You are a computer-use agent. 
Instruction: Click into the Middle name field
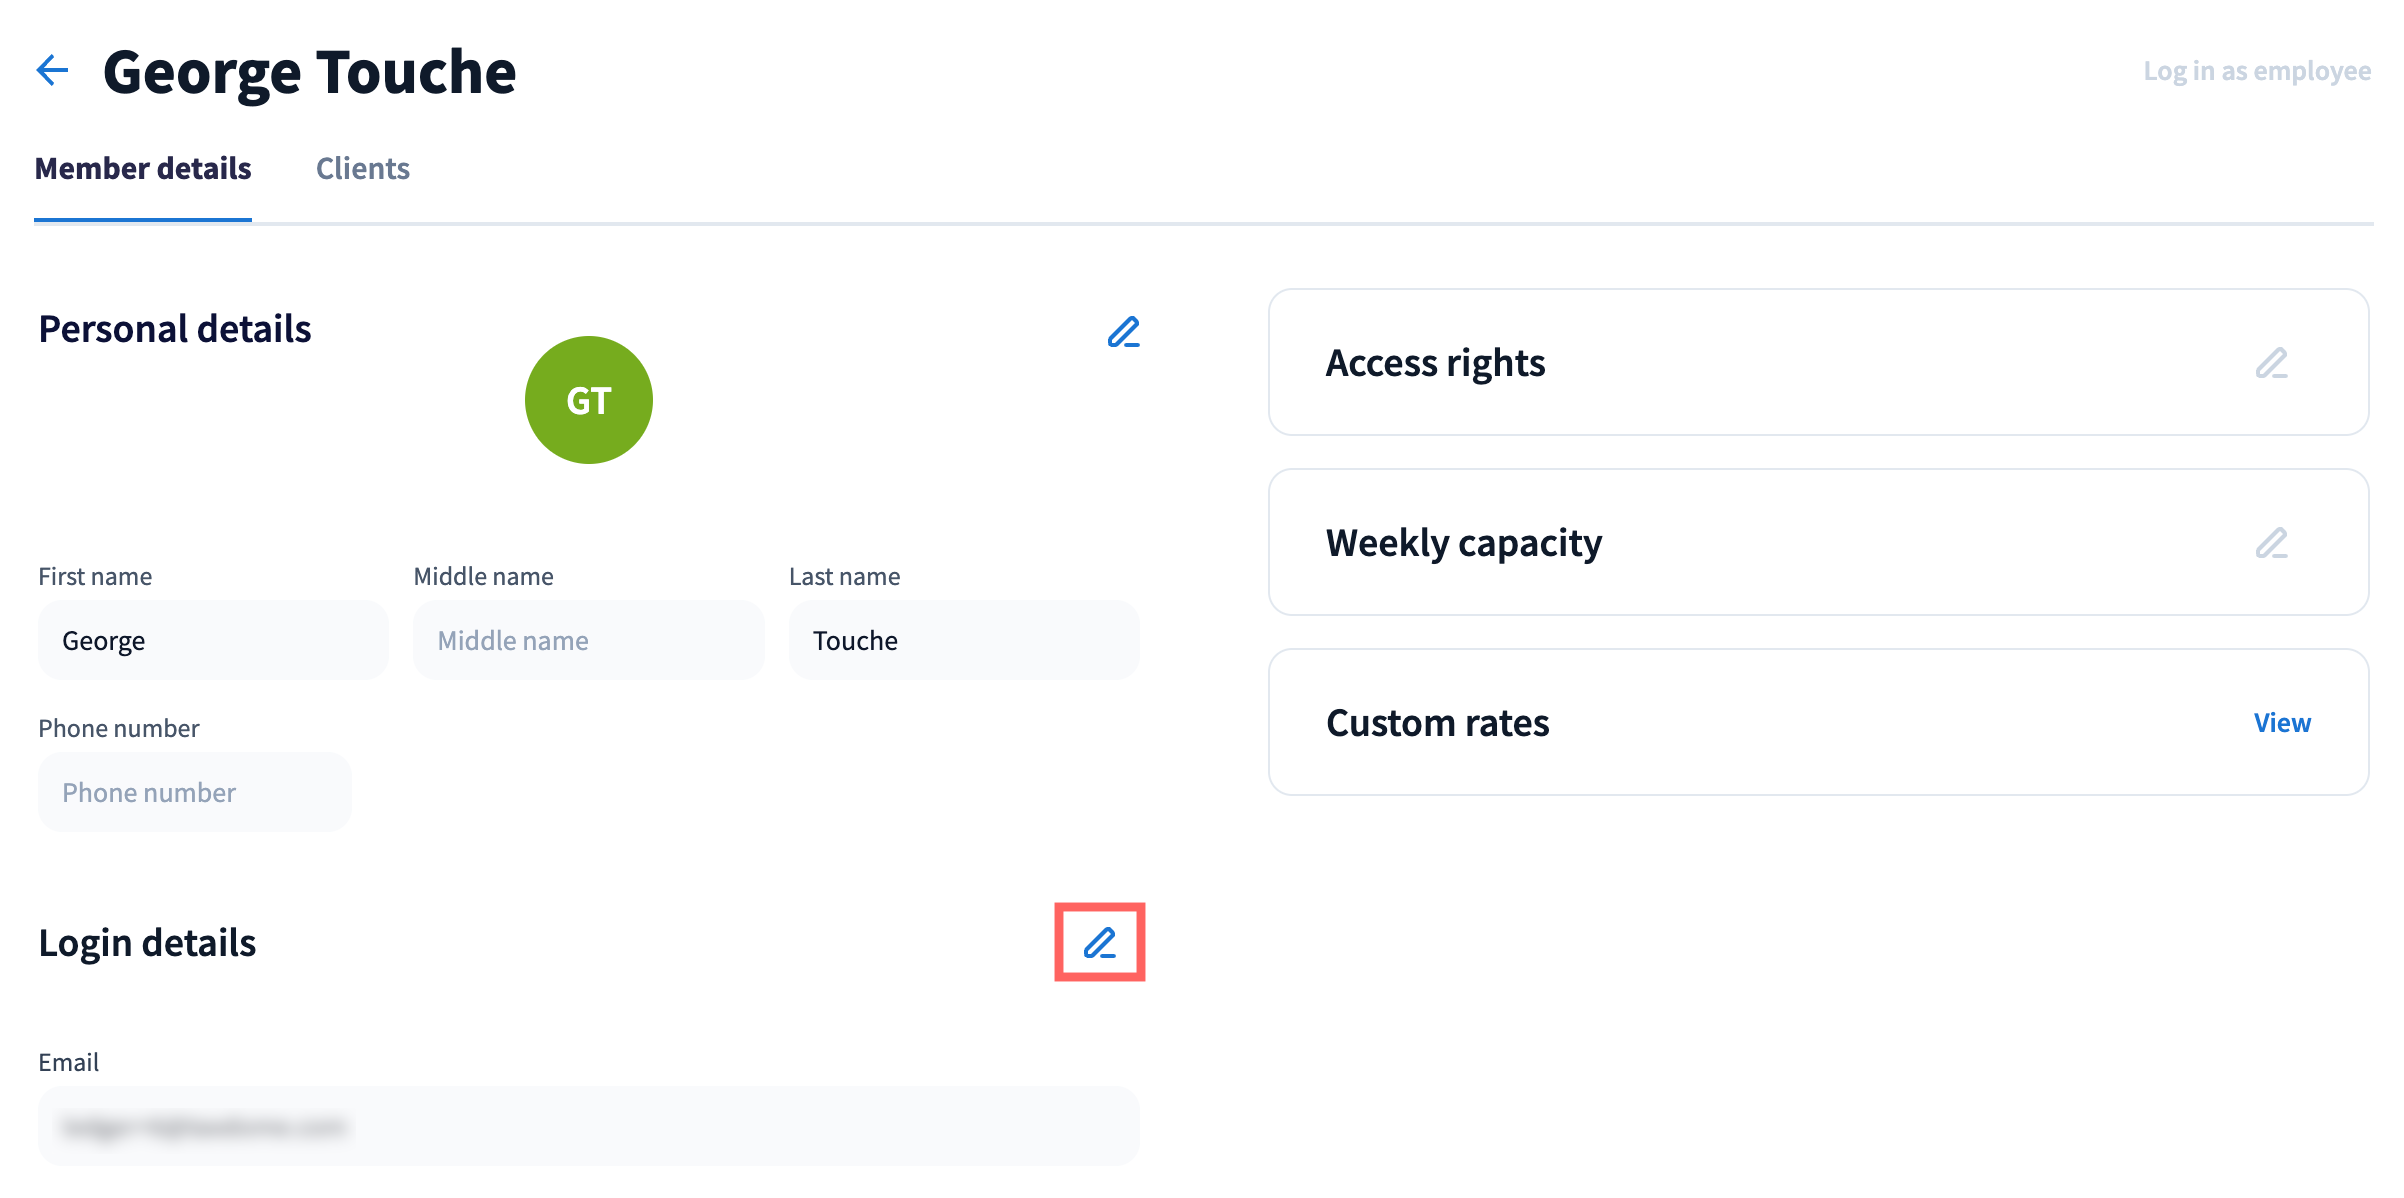[589, 641]
